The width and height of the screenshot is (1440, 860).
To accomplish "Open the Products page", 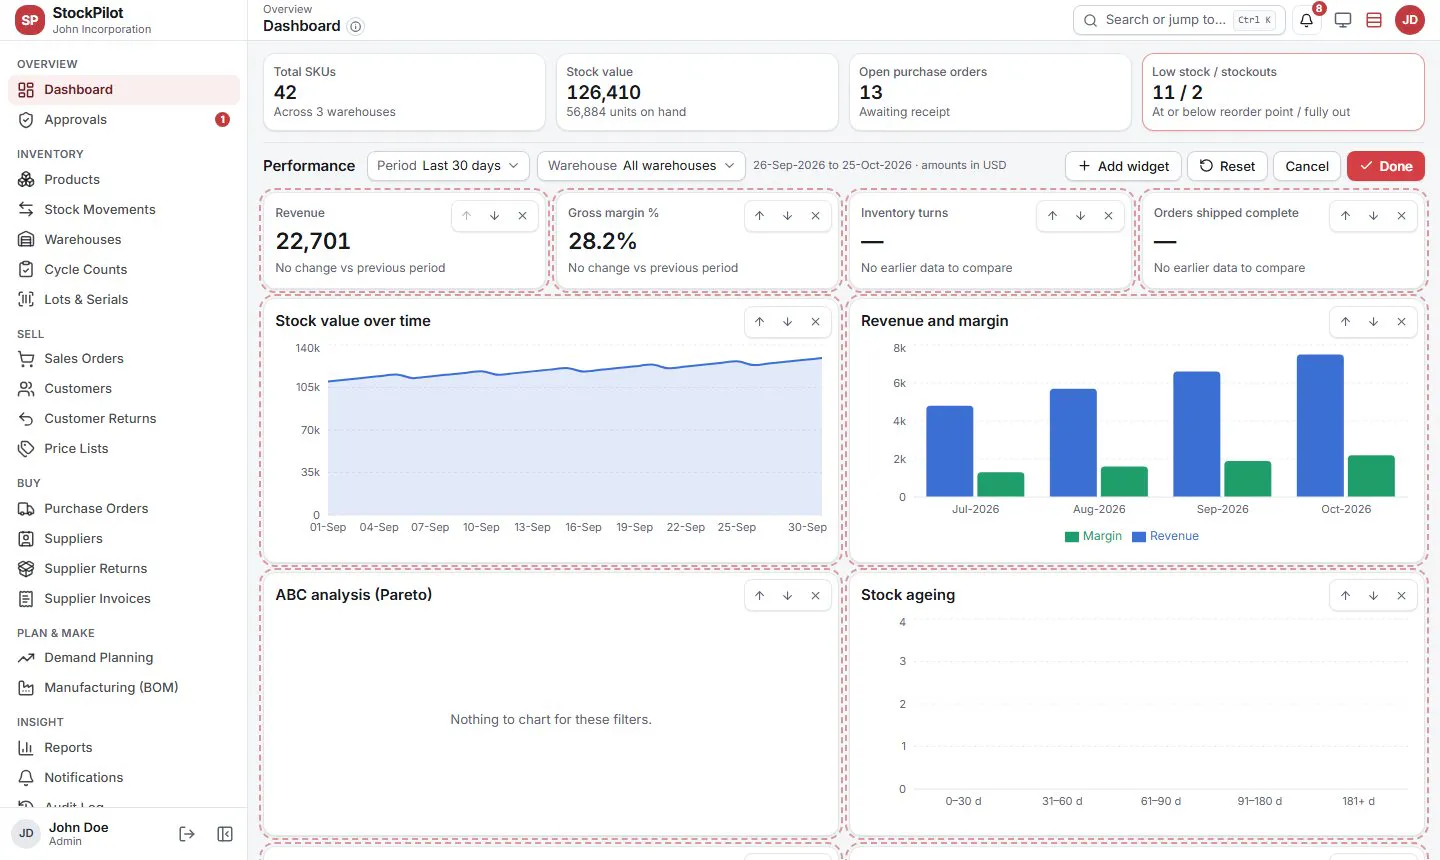I will [x=124, y=180].
